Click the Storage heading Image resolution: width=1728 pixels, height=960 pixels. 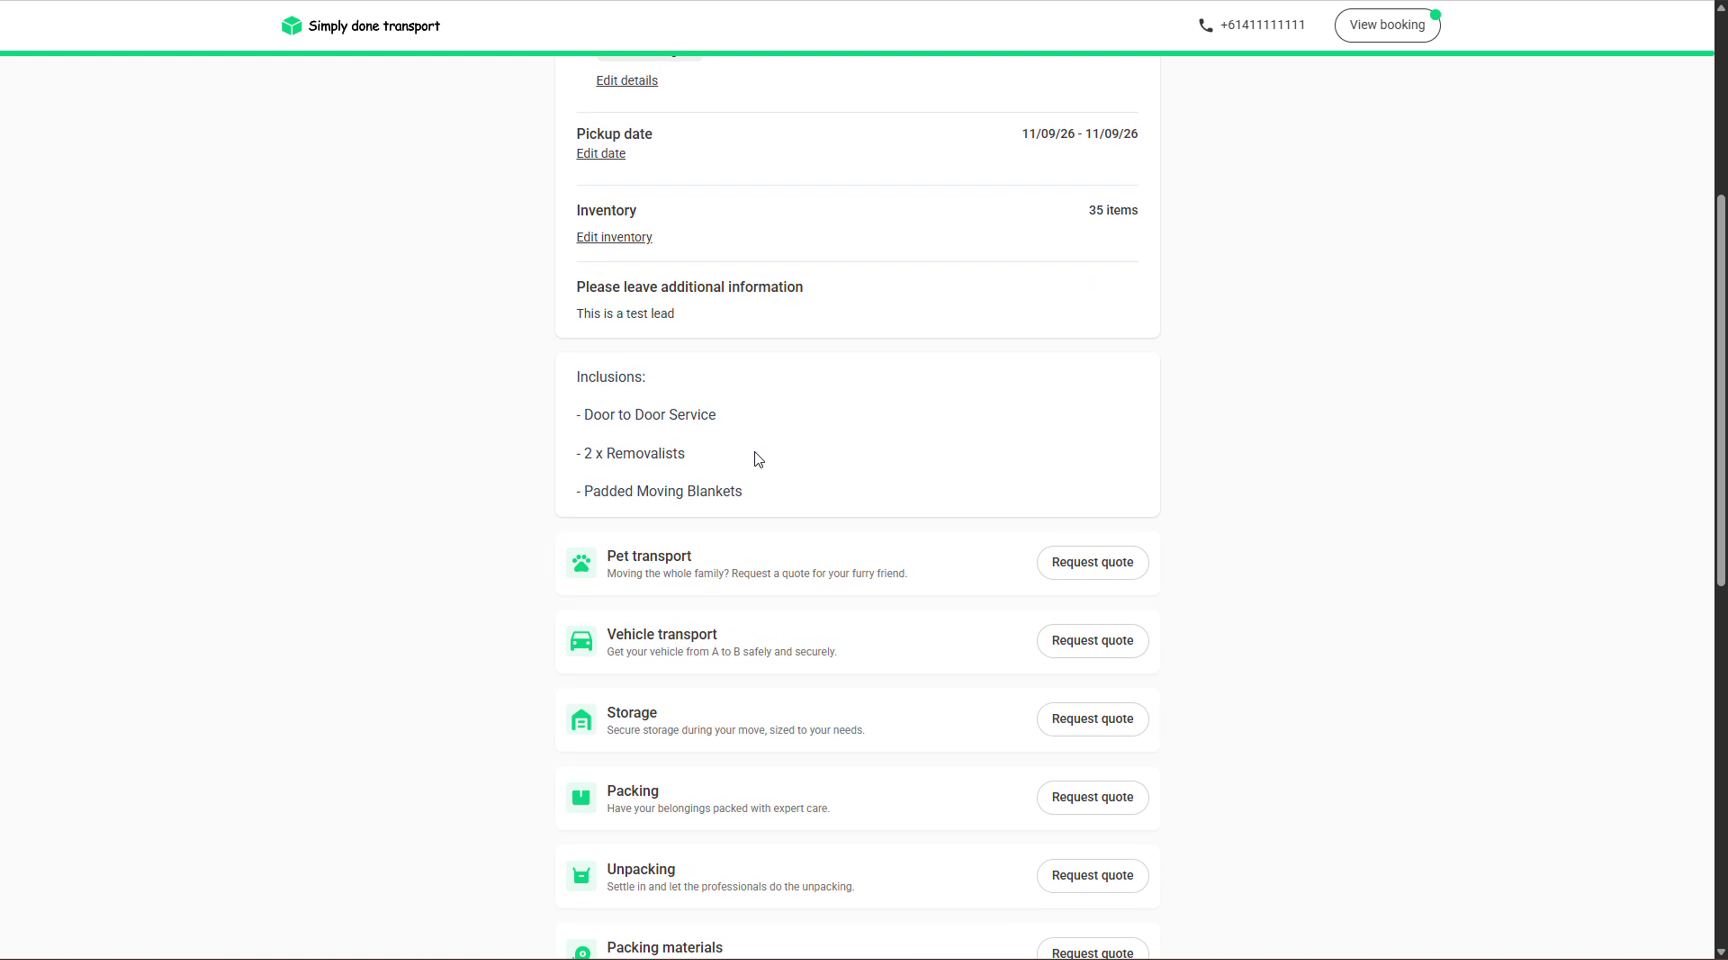click(632, 713)
